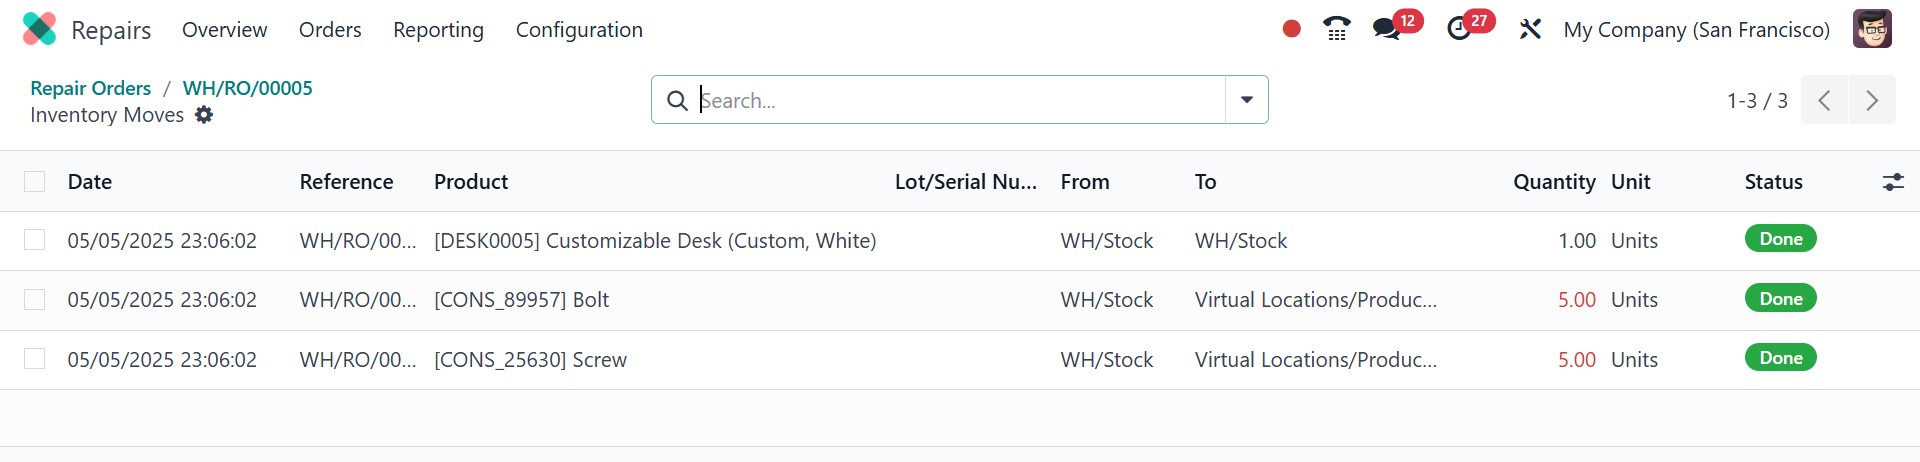Open the Reporting menu

438,30
